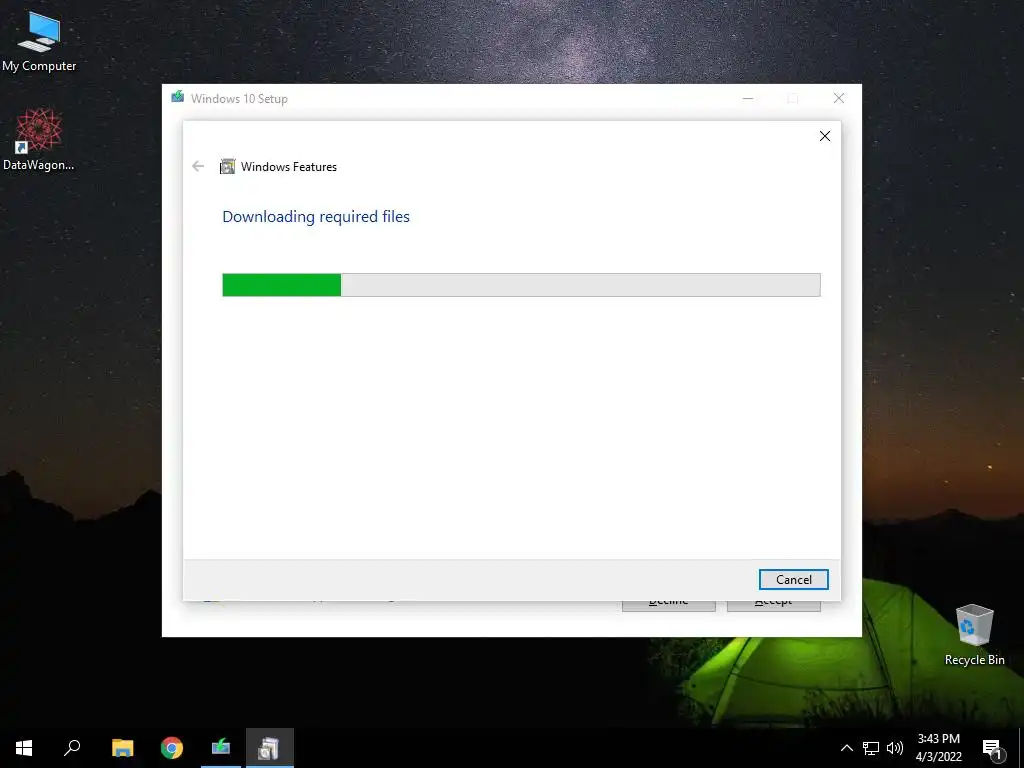The height and width of the screenshot is (768, 1024).
Task: Open the Recycle Bin desktop icon
Action: click(974, 635)
